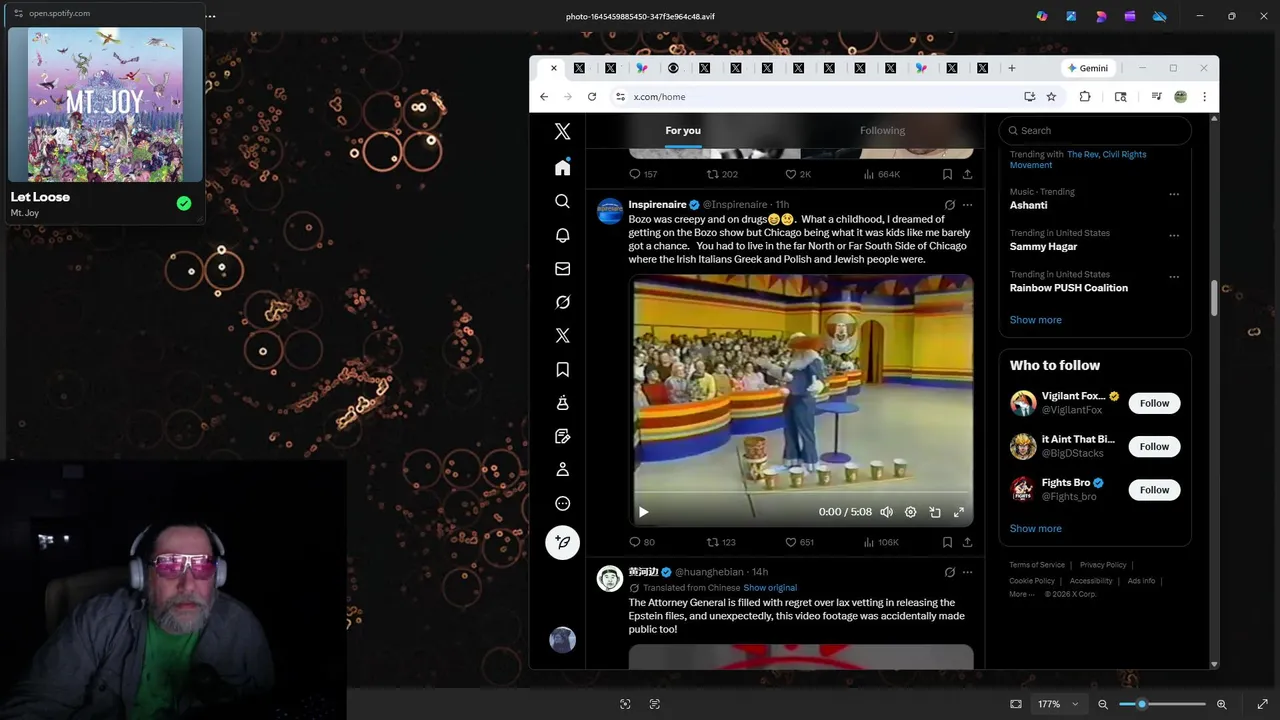The width and height of the screenshot is (1280, 720).
Task: Open Articles compose icon in sidebar
Action: pyautogui.click(x=562, y=436)
